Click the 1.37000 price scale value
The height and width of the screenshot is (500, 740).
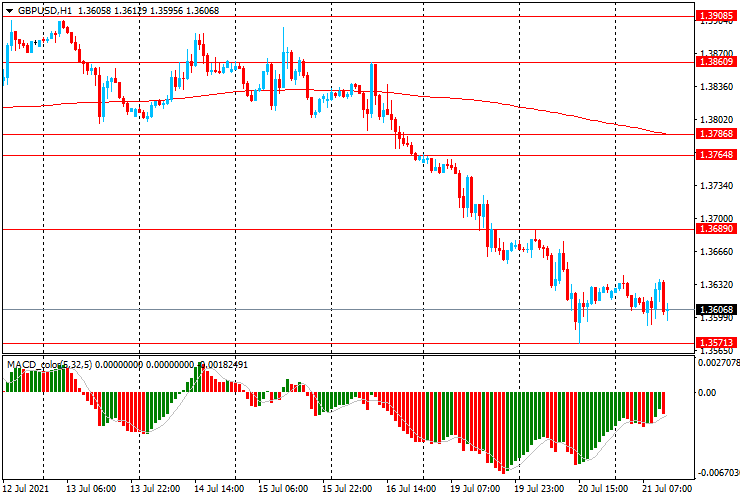coord(717,219)
